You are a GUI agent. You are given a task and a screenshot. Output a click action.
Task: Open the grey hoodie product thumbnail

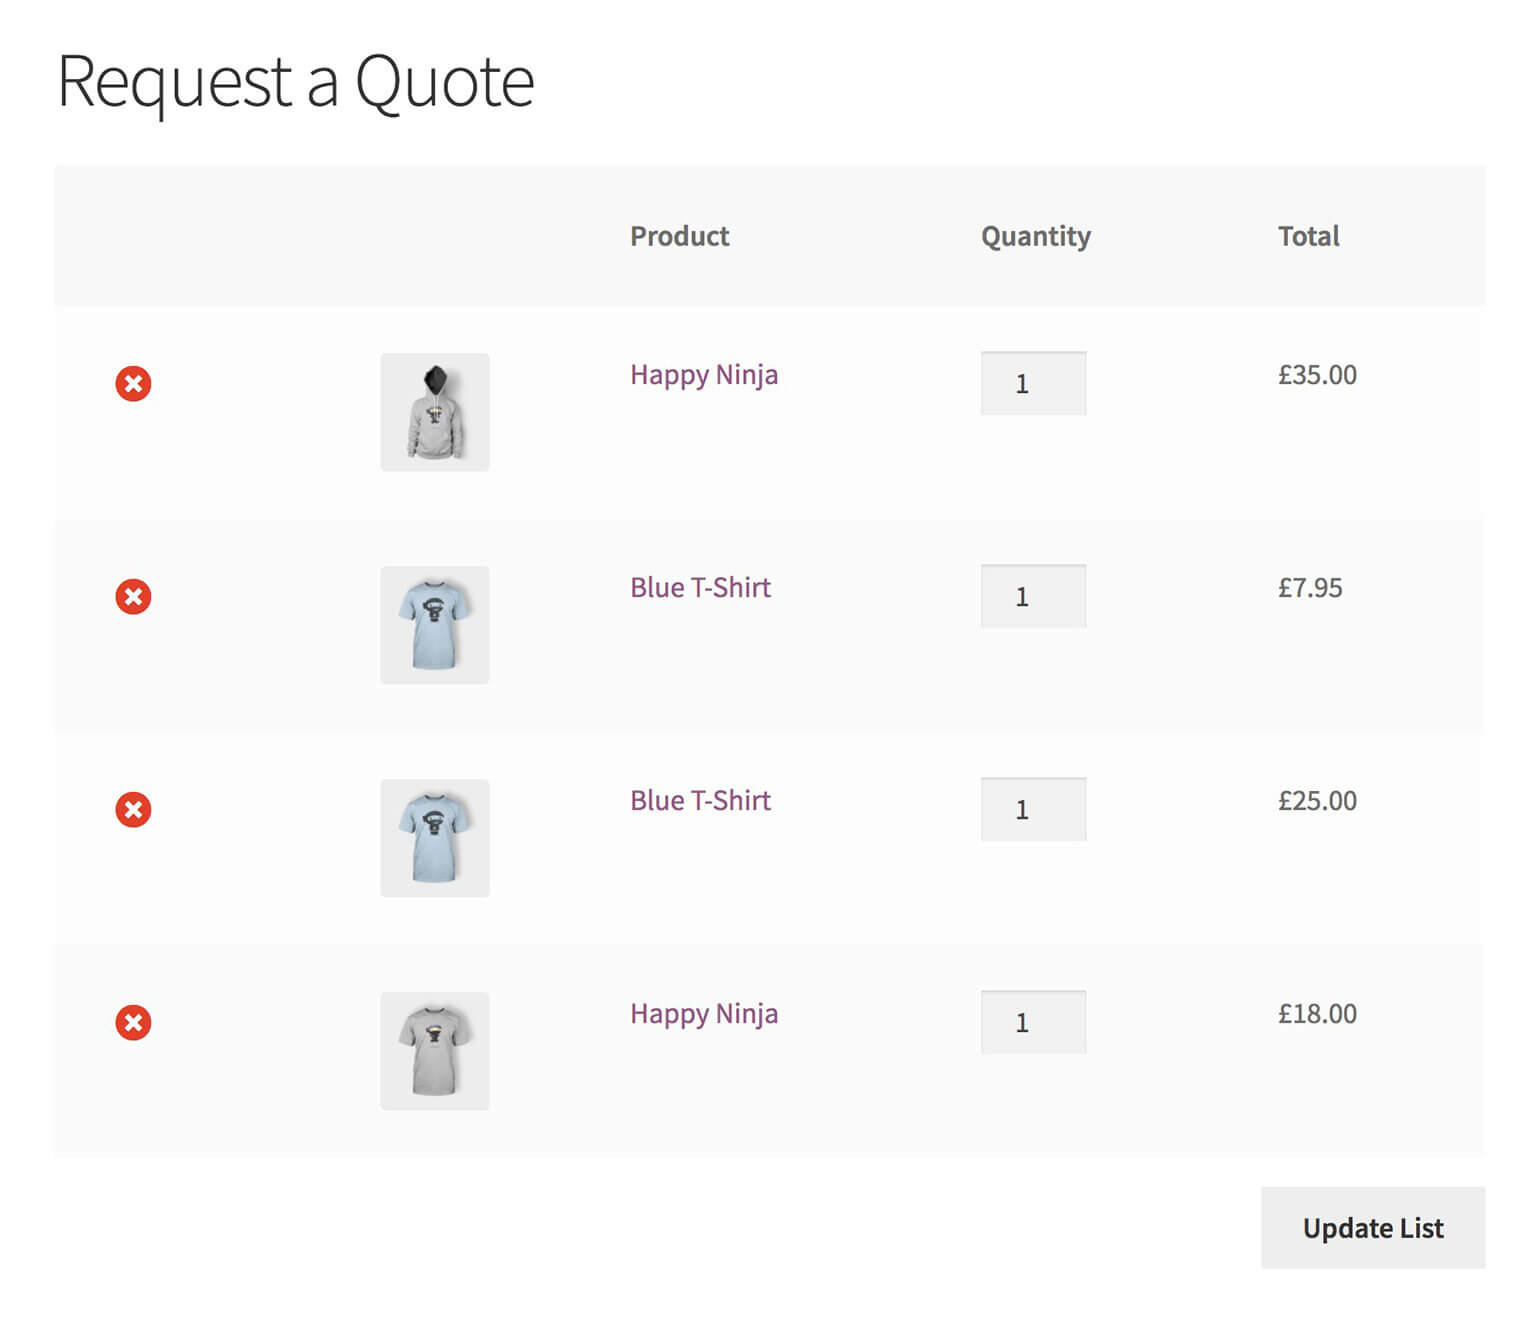click(435, 412)
